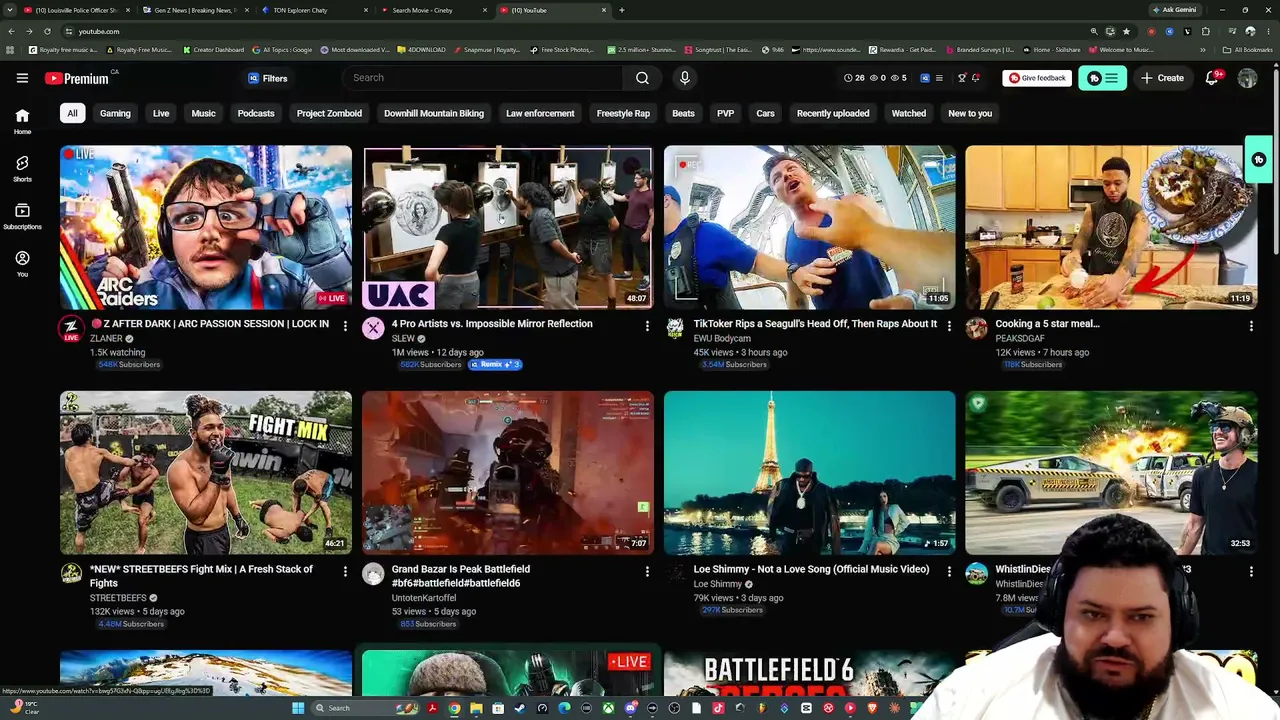Open the account avatar menu

coord(1247,78)
